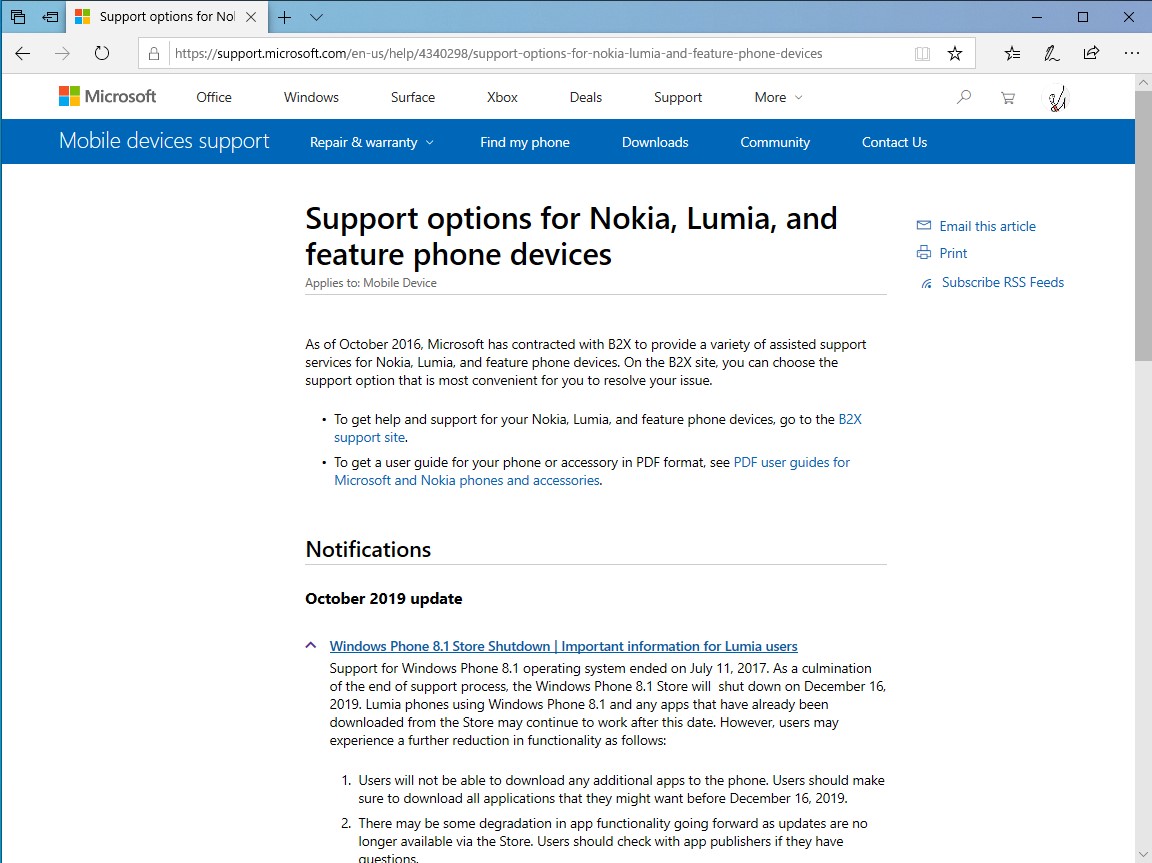Click Subscribe RSS Feeds link

1002,282
